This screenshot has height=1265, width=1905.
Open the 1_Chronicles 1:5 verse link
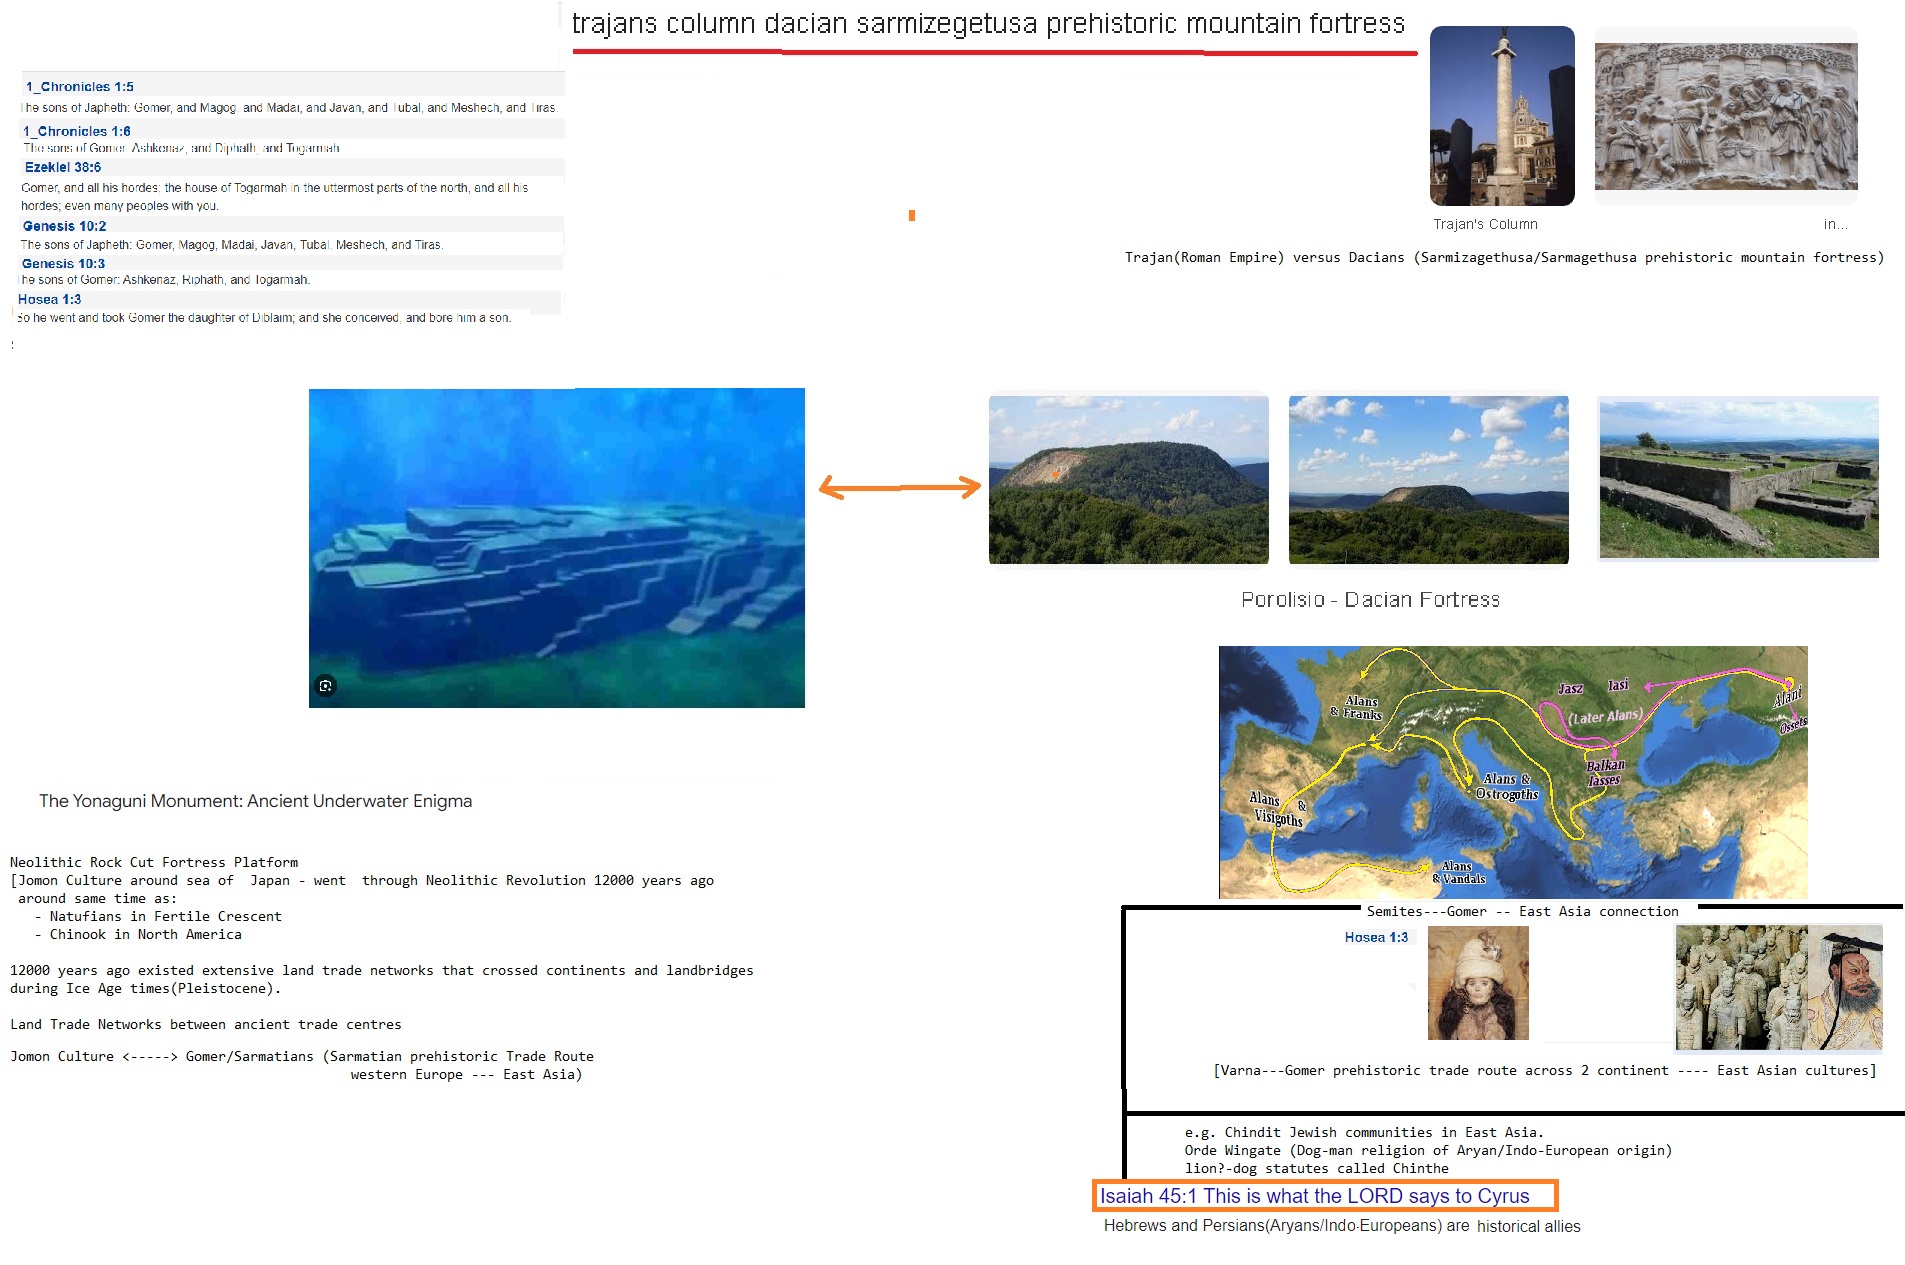(x=80, y=87)
